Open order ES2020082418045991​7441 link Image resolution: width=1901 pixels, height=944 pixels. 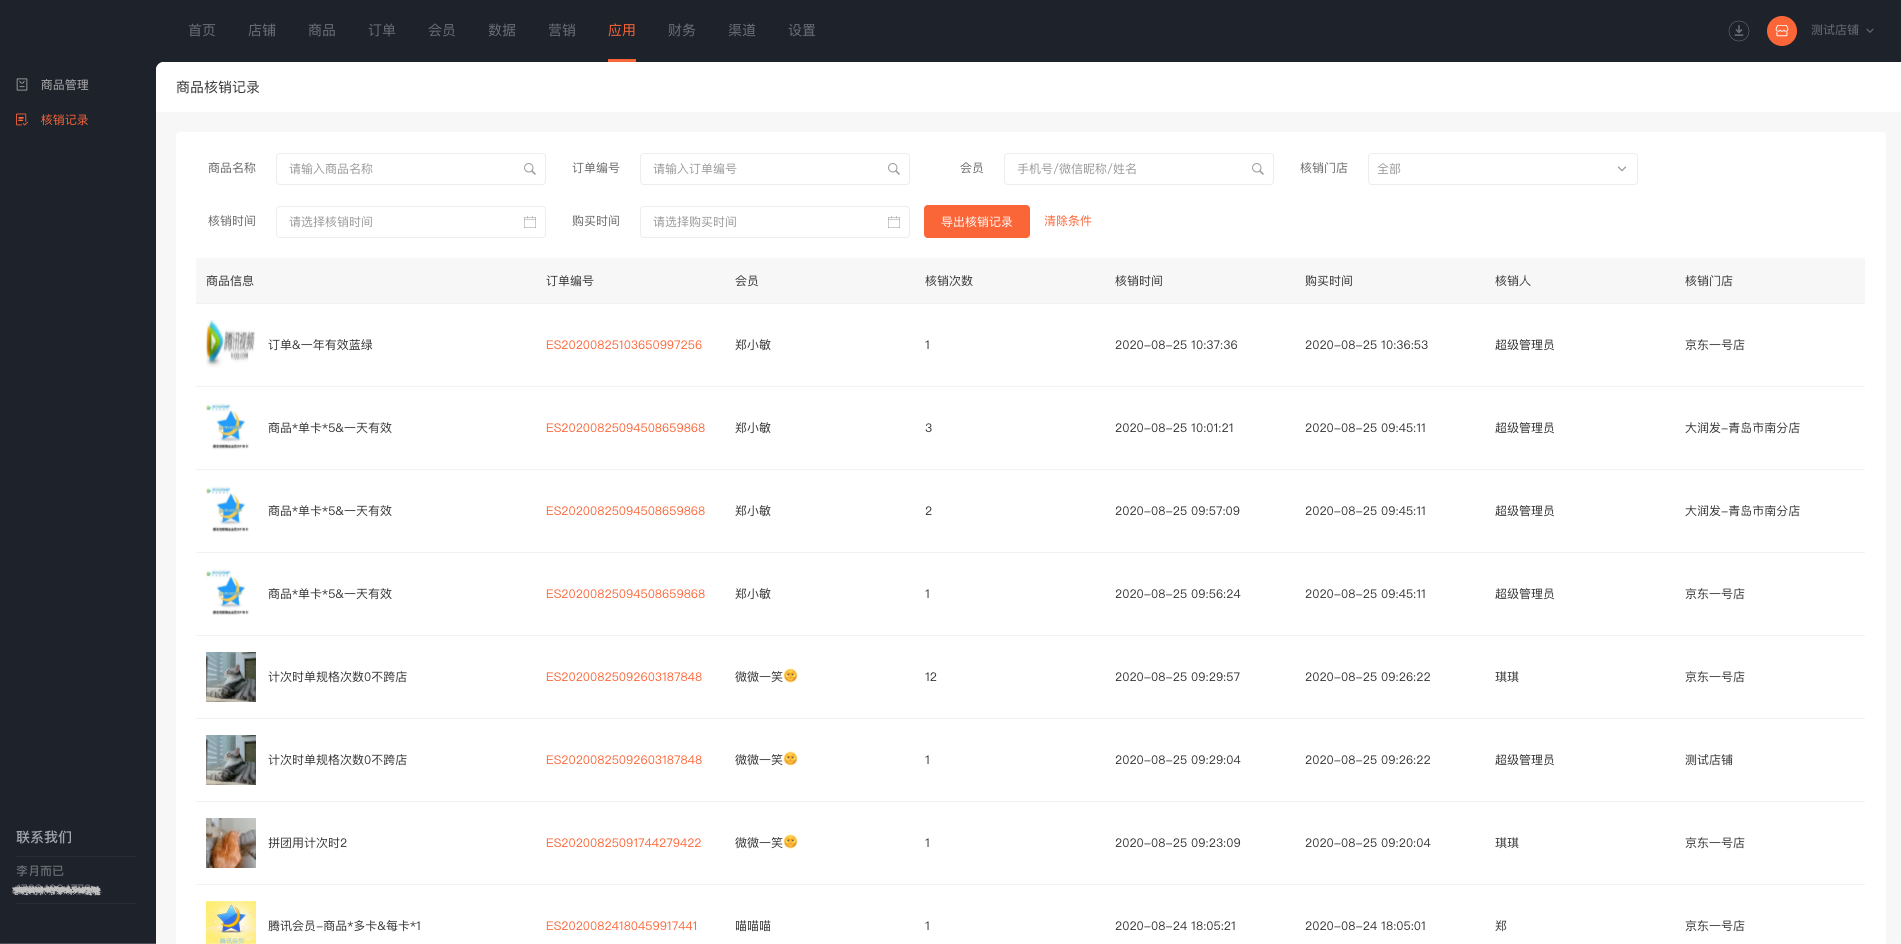tap(622, 926)
